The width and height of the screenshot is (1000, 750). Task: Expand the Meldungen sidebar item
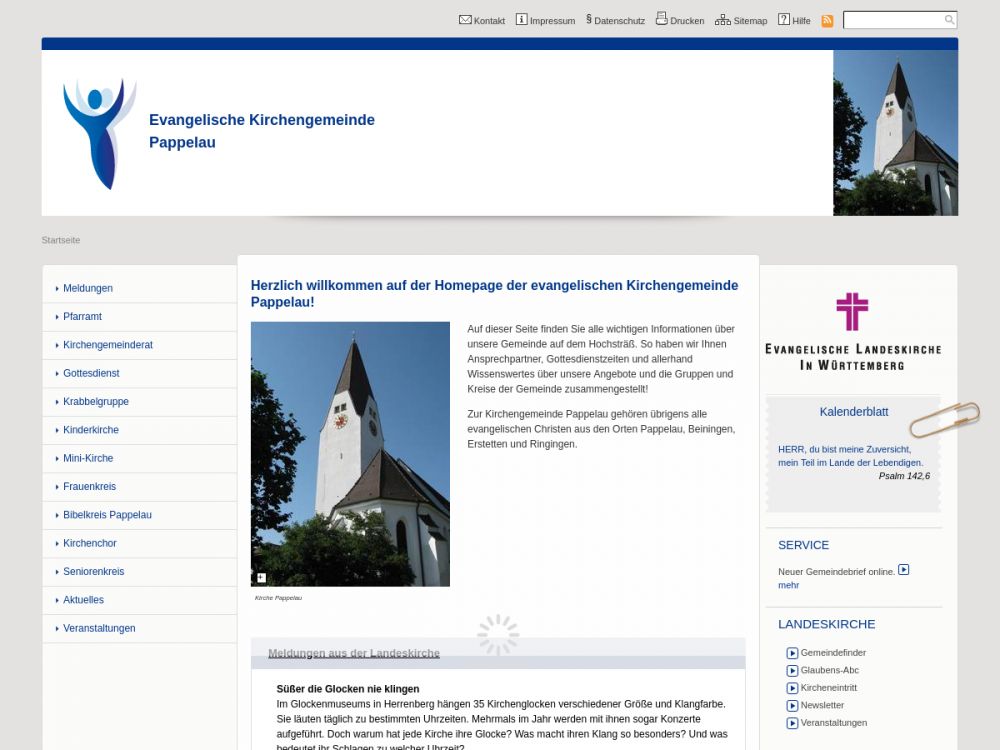coord(88,288)
